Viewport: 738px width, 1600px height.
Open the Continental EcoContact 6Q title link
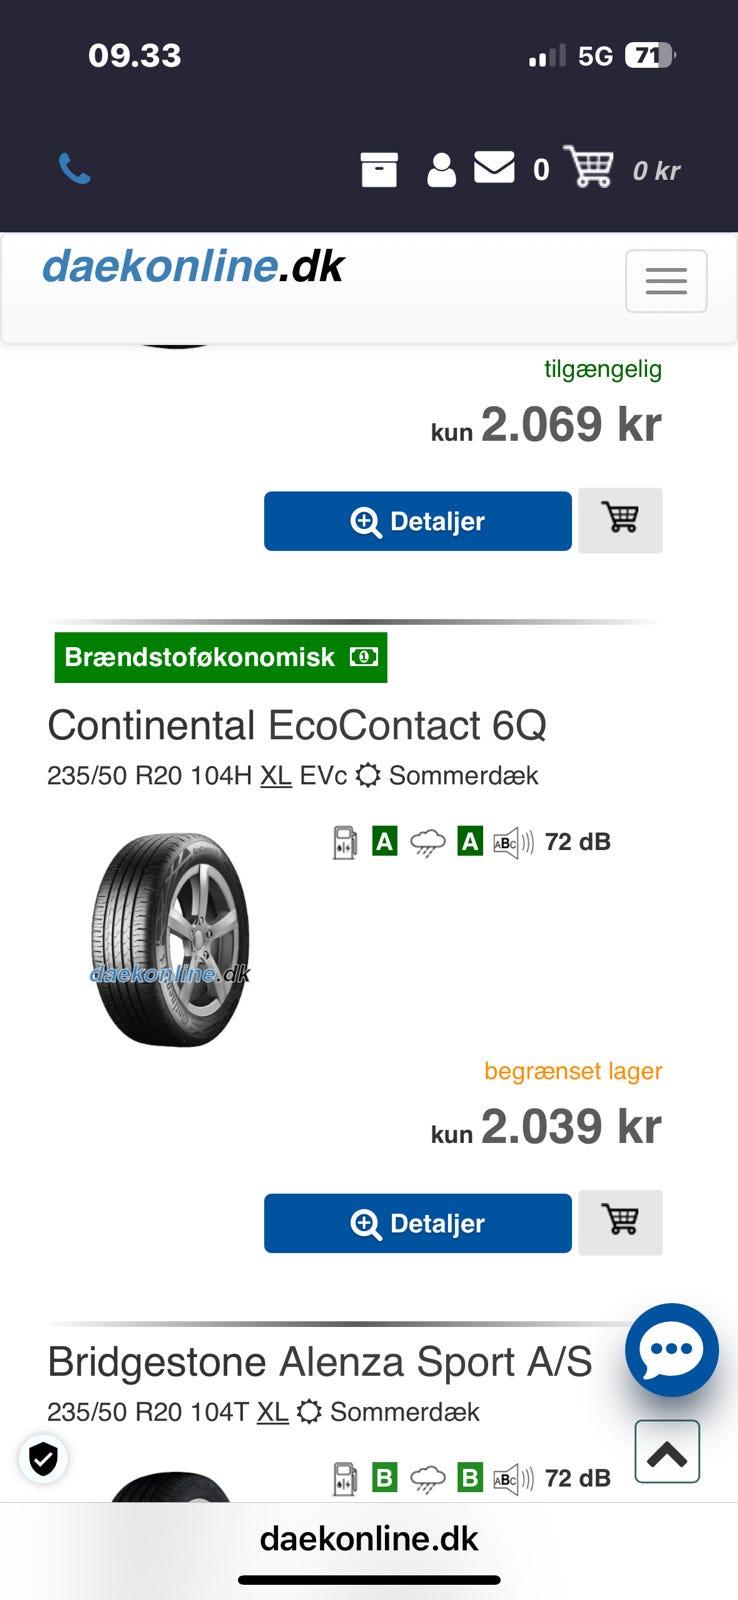point(297,726)
